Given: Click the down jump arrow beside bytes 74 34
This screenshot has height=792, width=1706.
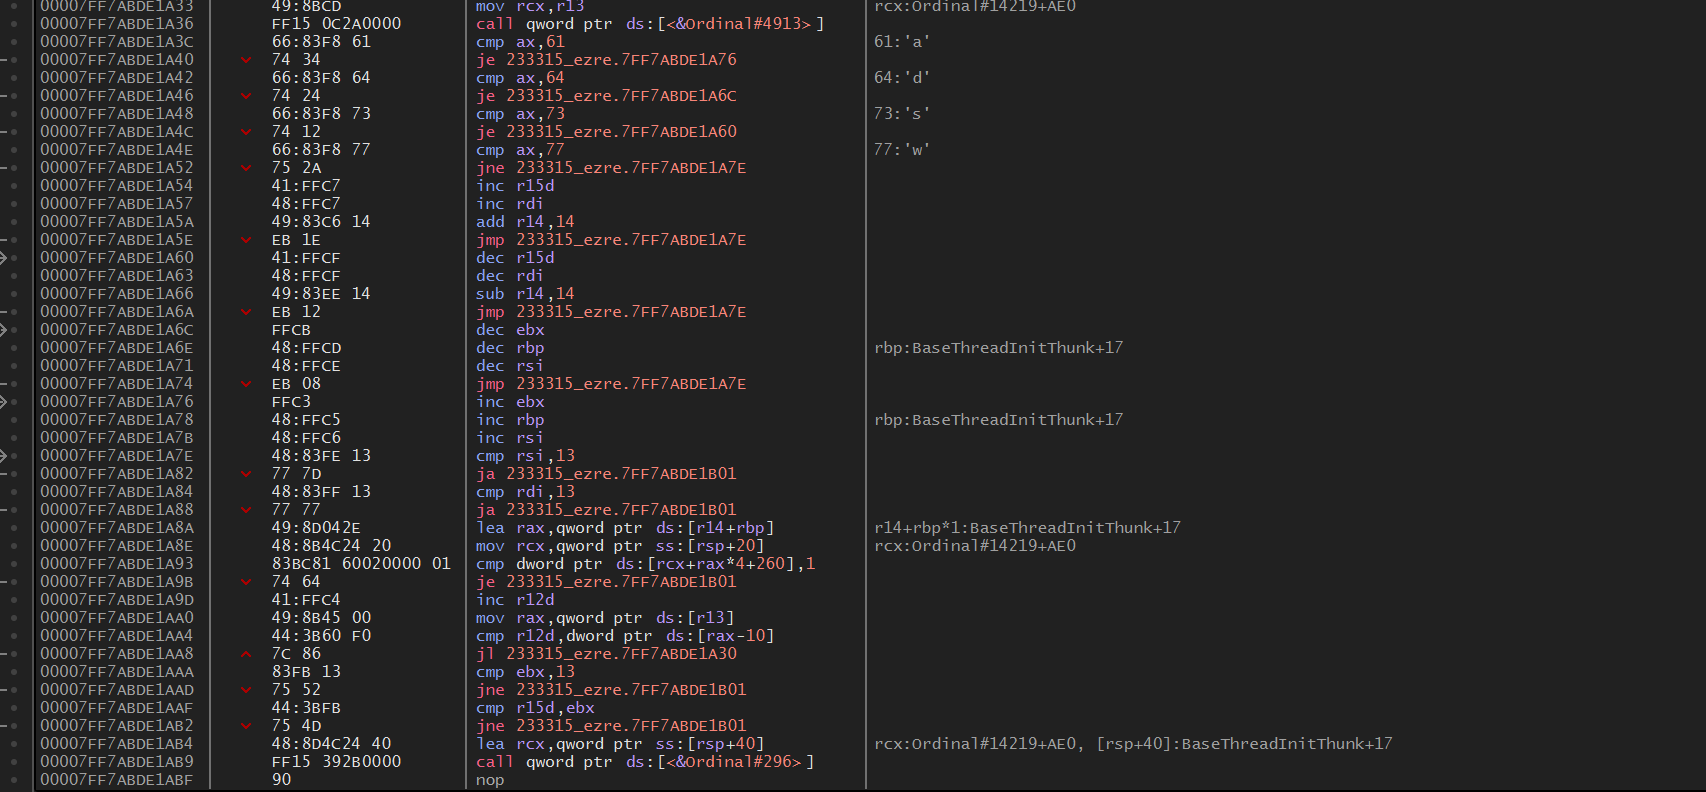Looking at the screenshot, I should point(246,60).
